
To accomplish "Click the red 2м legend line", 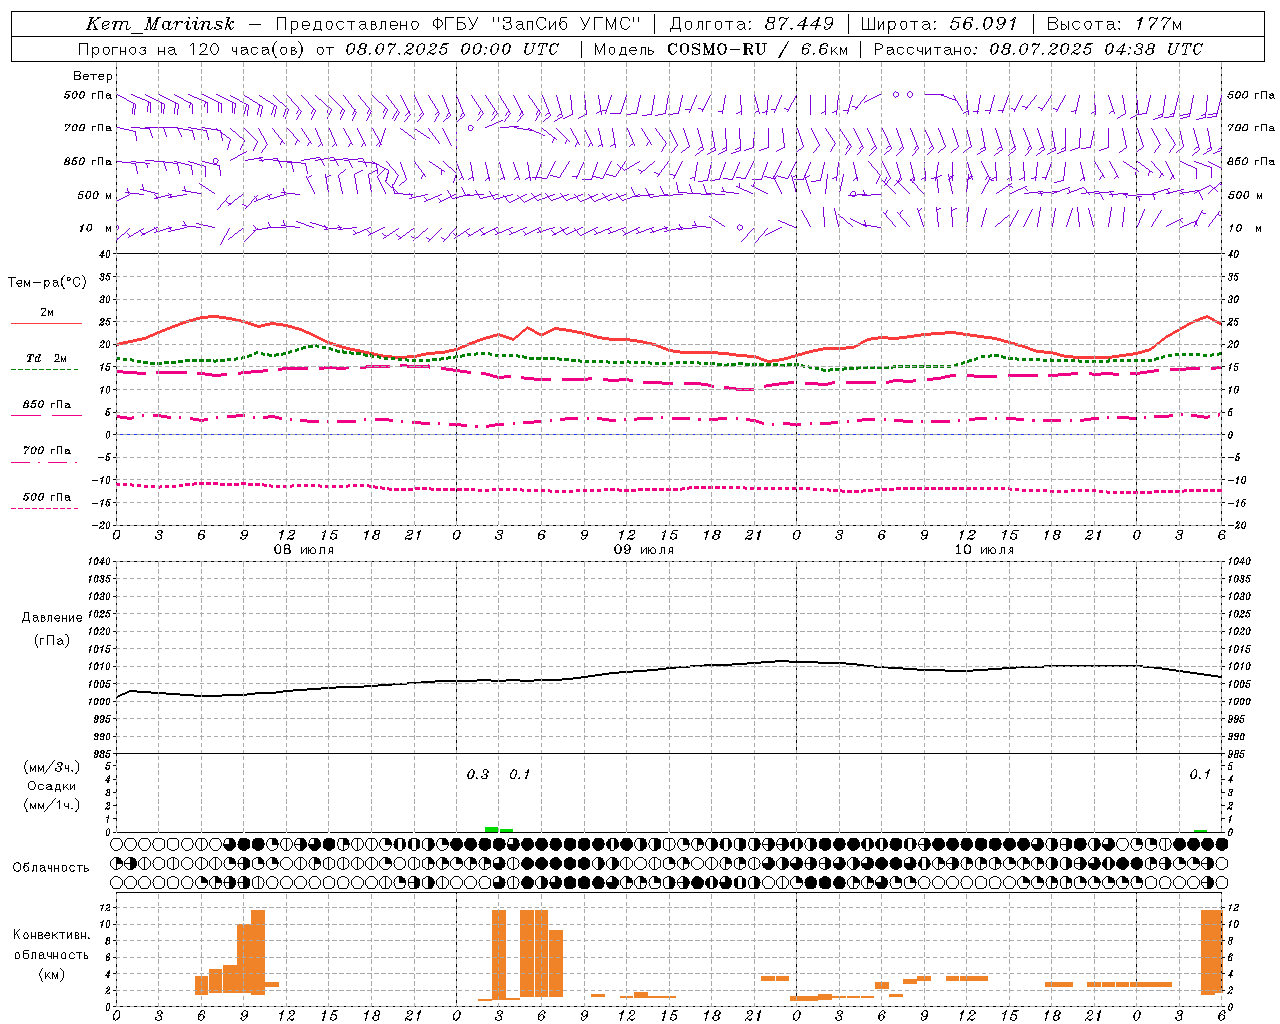I will 46,323.
